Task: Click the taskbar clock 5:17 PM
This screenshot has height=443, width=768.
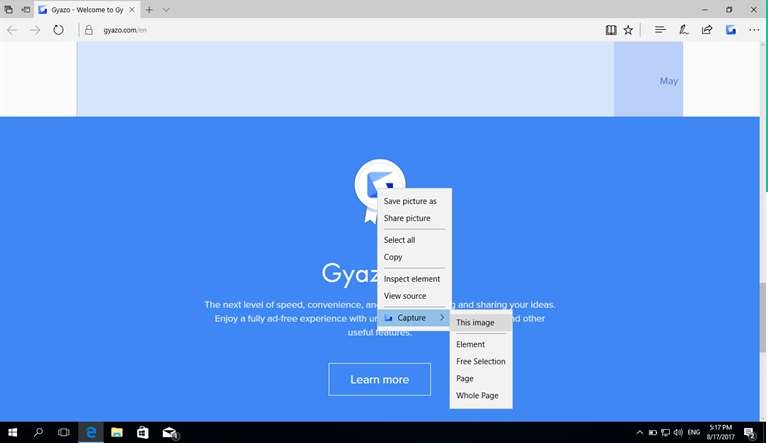Action: (720, 432)
